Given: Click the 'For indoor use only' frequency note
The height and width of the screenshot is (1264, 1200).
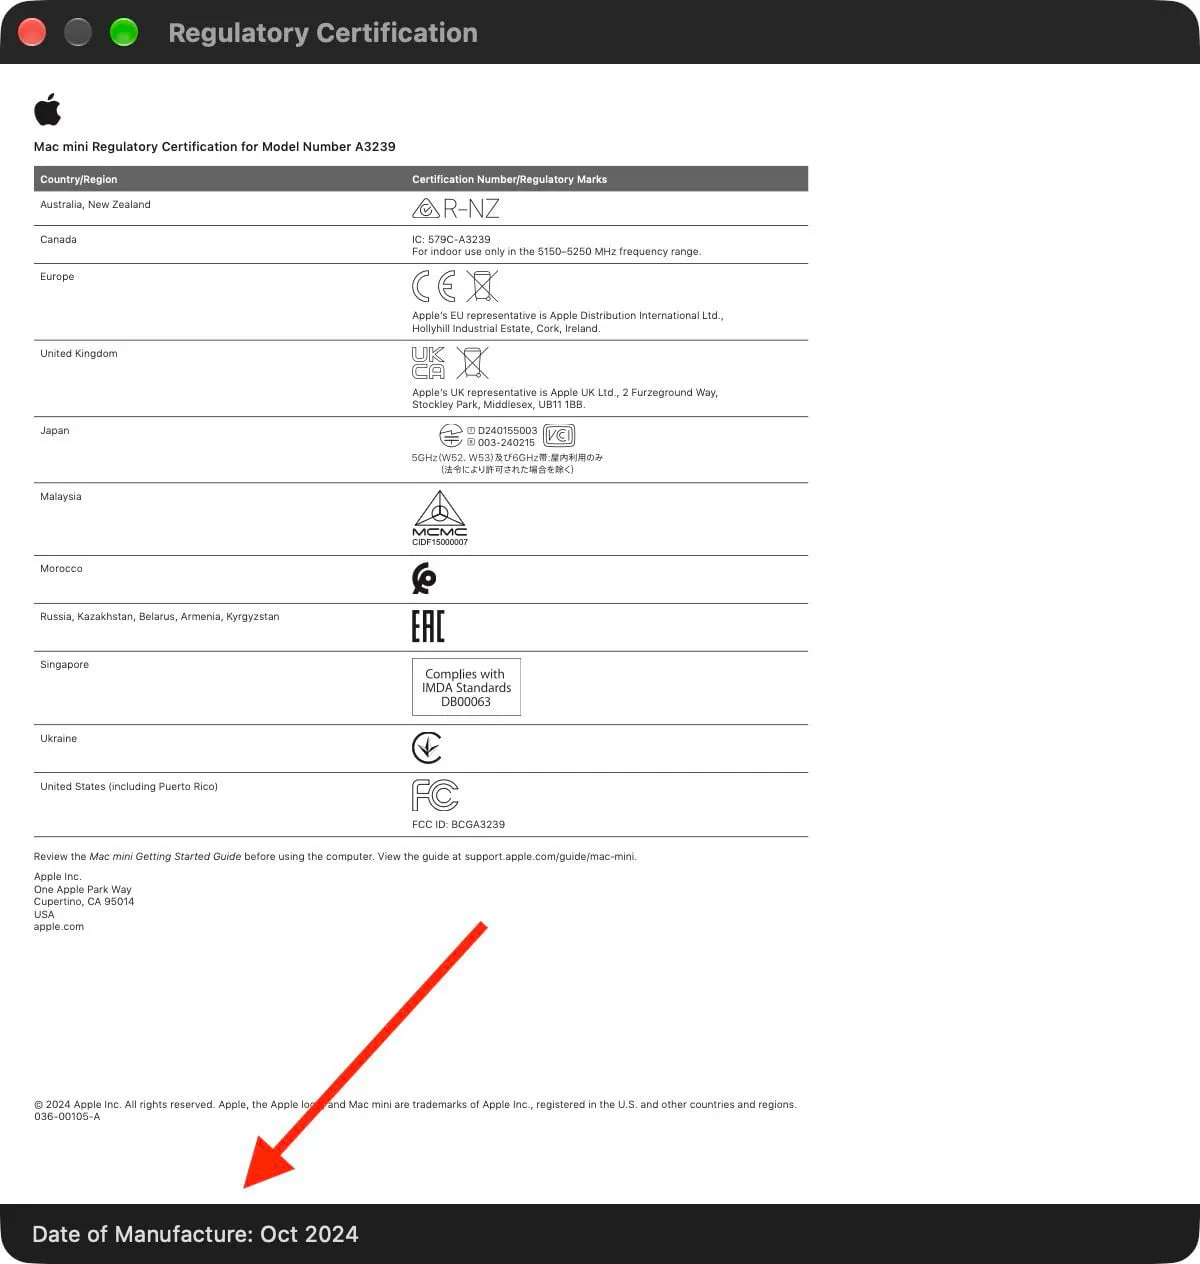Looking at the screenshot, I should [x=557, y=252].
